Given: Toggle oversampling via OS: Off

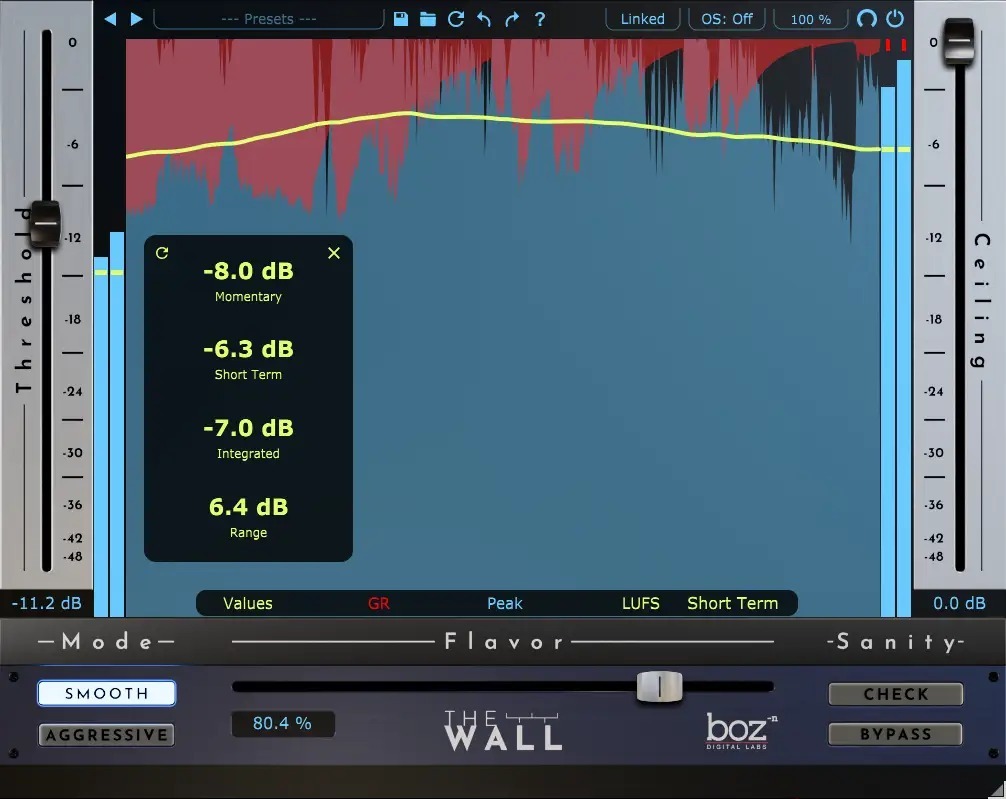Looking at the screenshot, I should click(x=726, y=18).
